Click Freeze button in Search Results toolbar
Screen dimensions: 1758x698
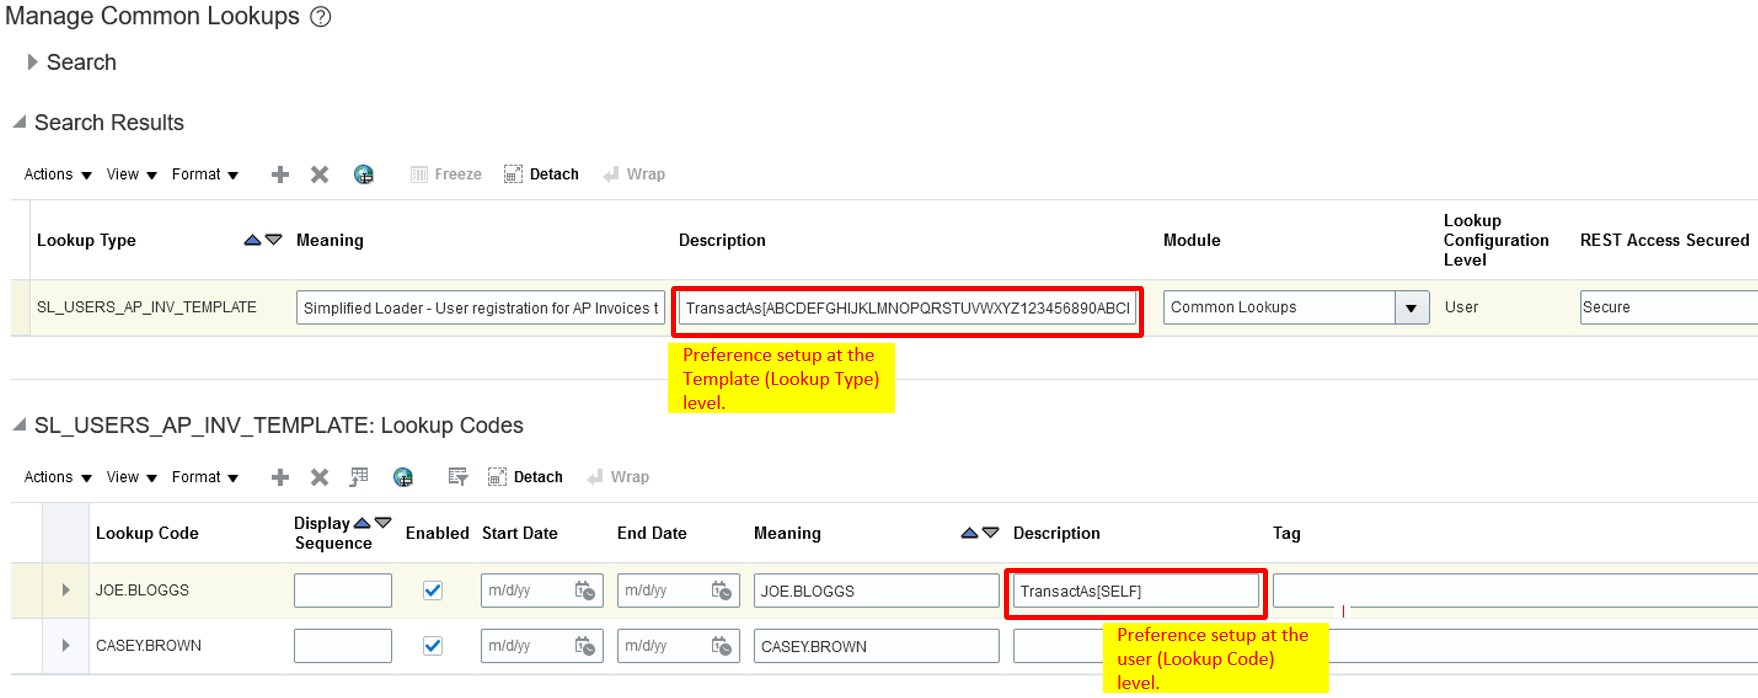pyautogui.click(x=446, y=174)
